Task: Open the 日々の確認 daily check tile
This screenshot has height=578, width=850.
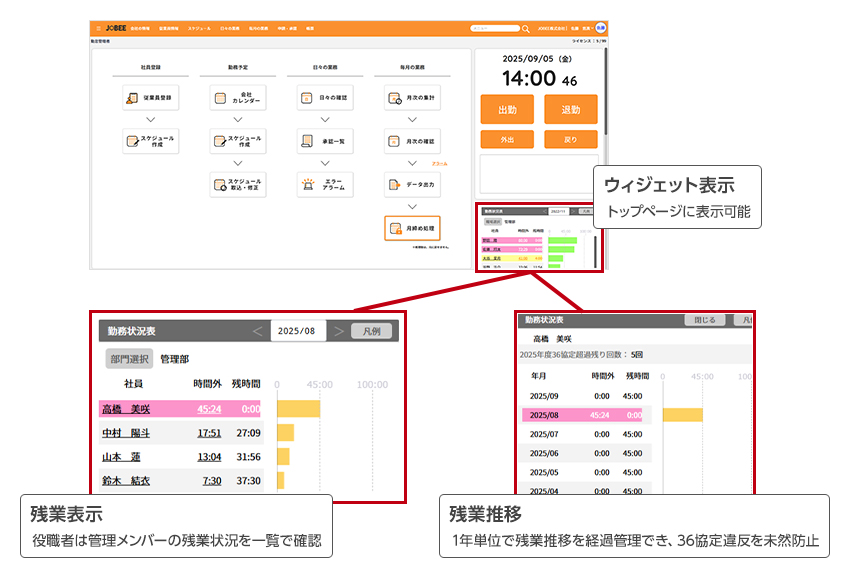Action: click(x=325, y=98)
